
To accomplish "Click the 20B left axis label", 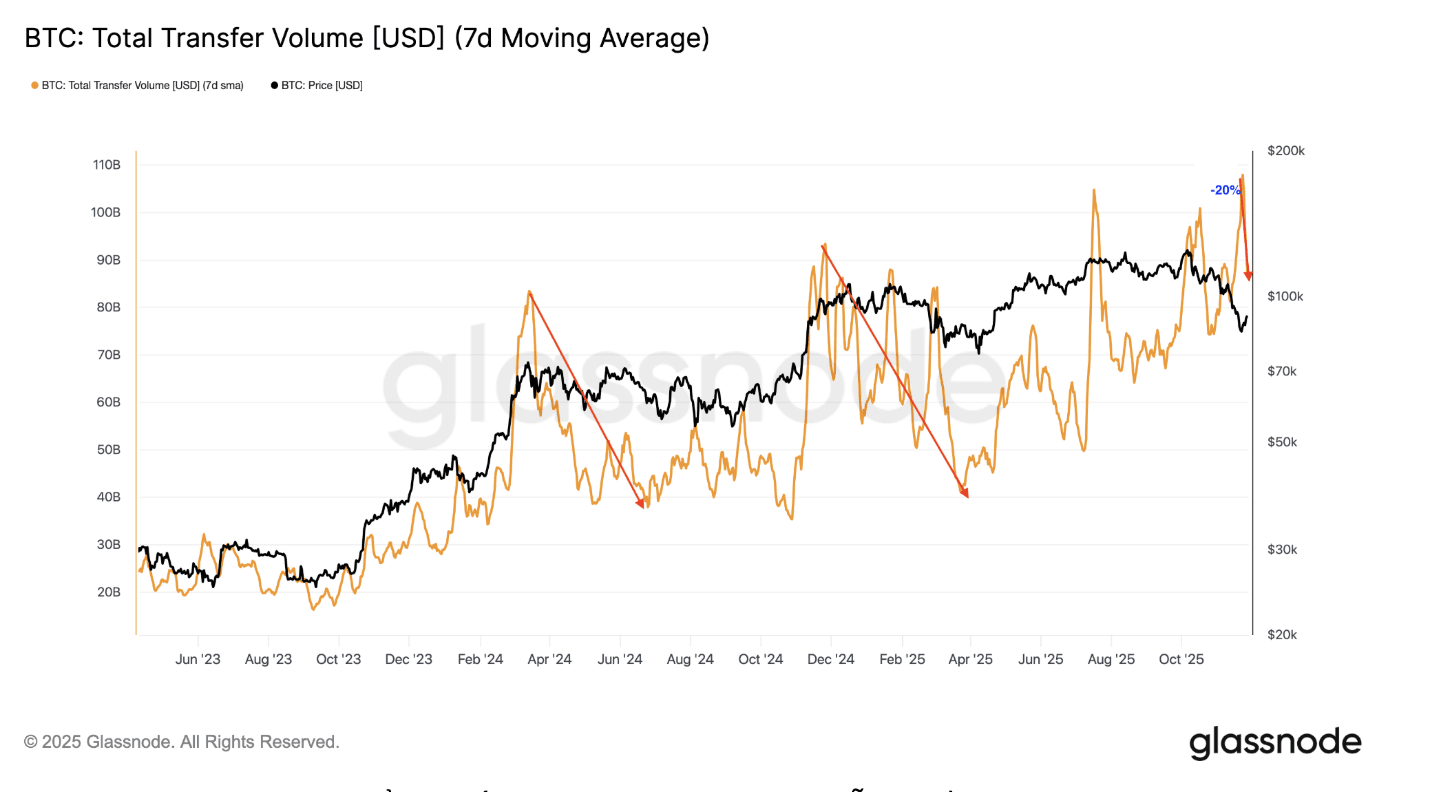I will 107,592.
